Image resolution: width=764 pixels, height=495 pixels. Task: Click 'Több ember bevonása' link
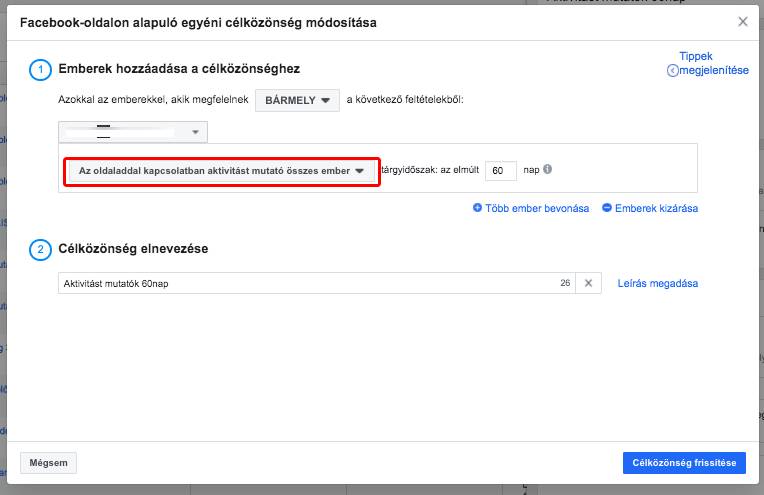pyautogui.click(x=537, y=209)
